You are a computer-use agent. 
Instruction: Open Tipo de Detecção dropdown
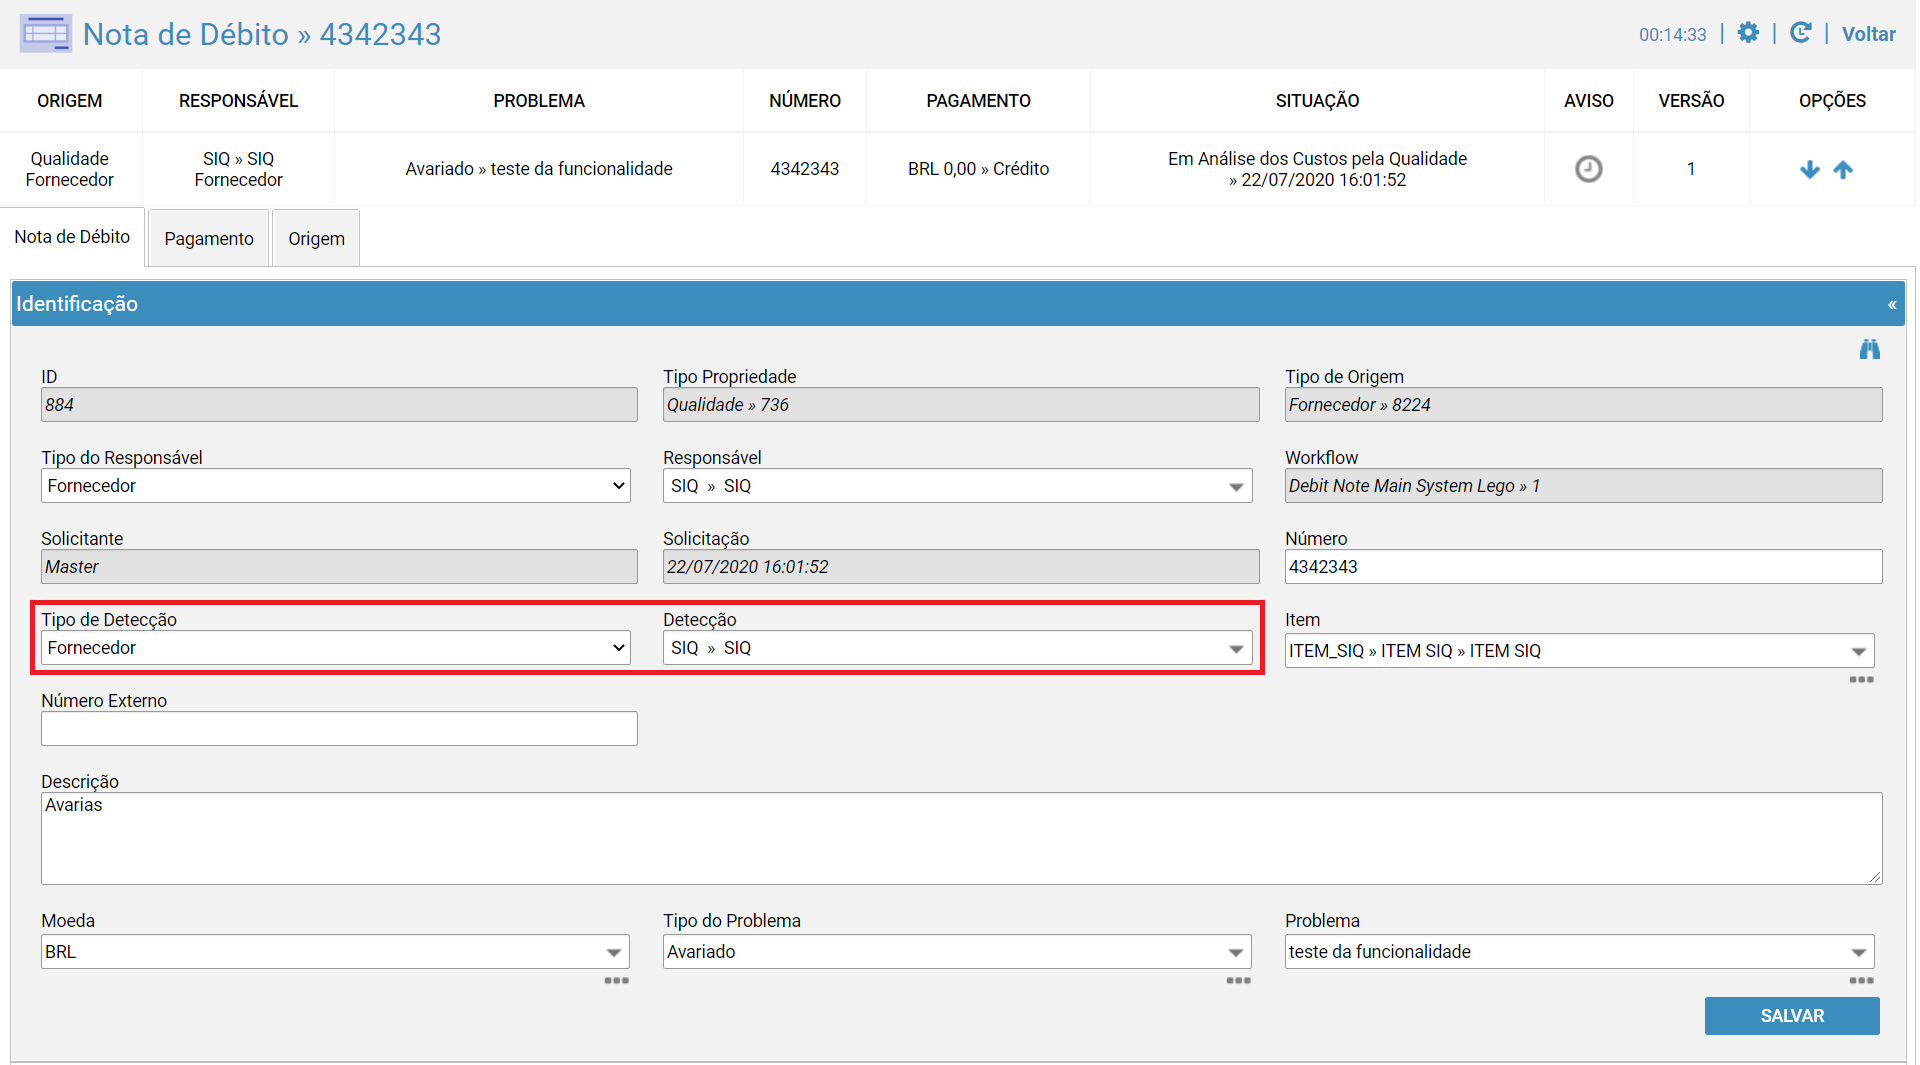coord(335,648)
